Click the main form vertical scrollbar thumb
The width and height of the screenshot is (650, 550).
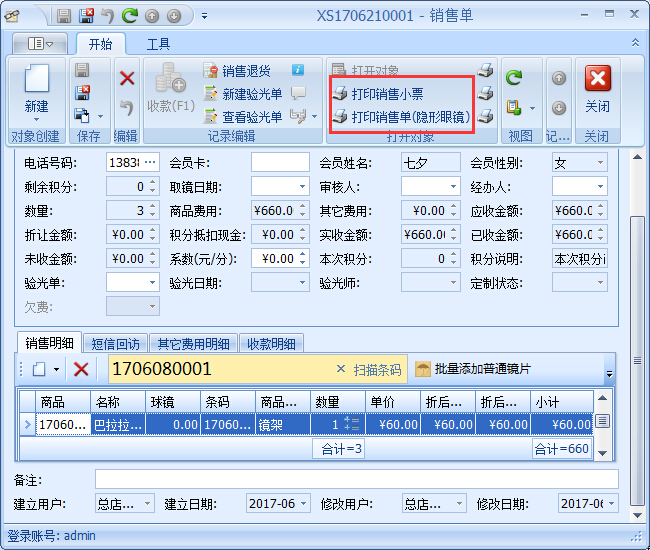point(637,361)
